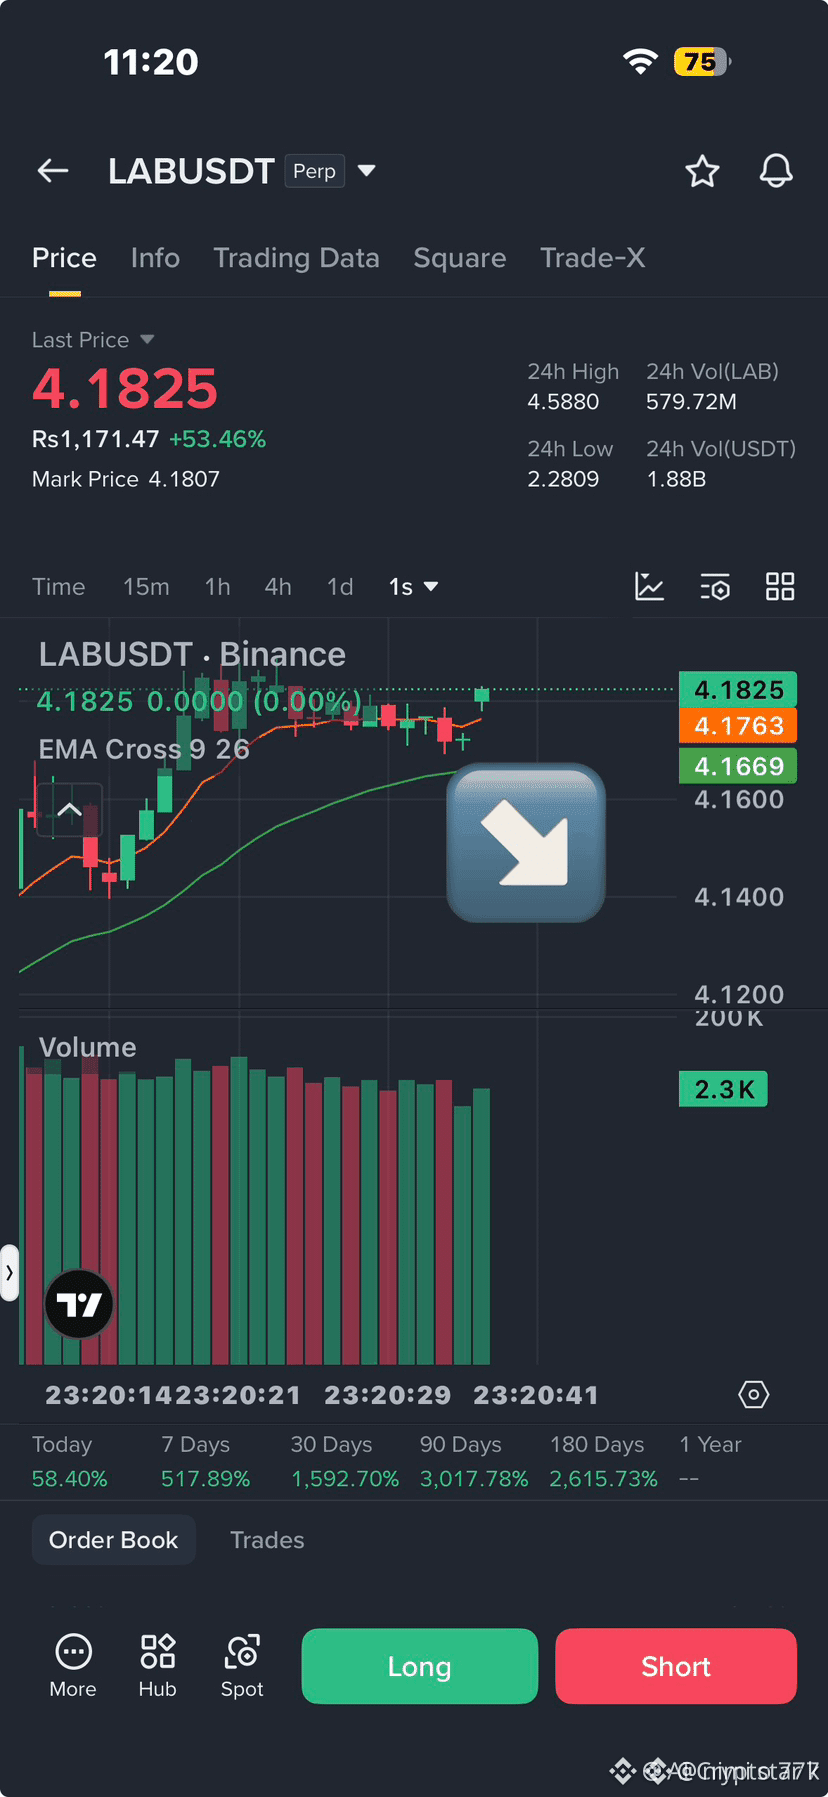Select the 1d chart interval
Viewport: 828px width, 1797px height.
tap(340, 587)
